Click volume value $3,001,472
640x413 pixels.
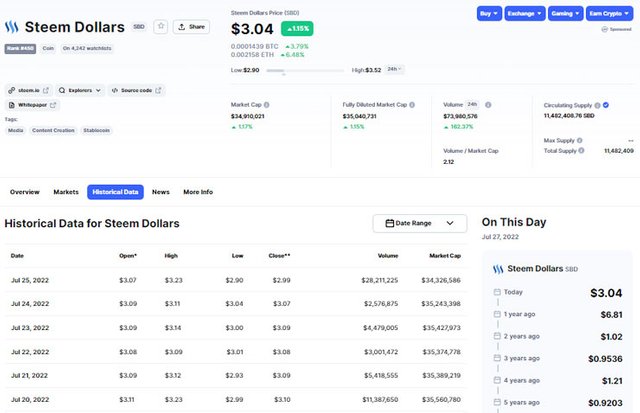(x=380, y=352)
